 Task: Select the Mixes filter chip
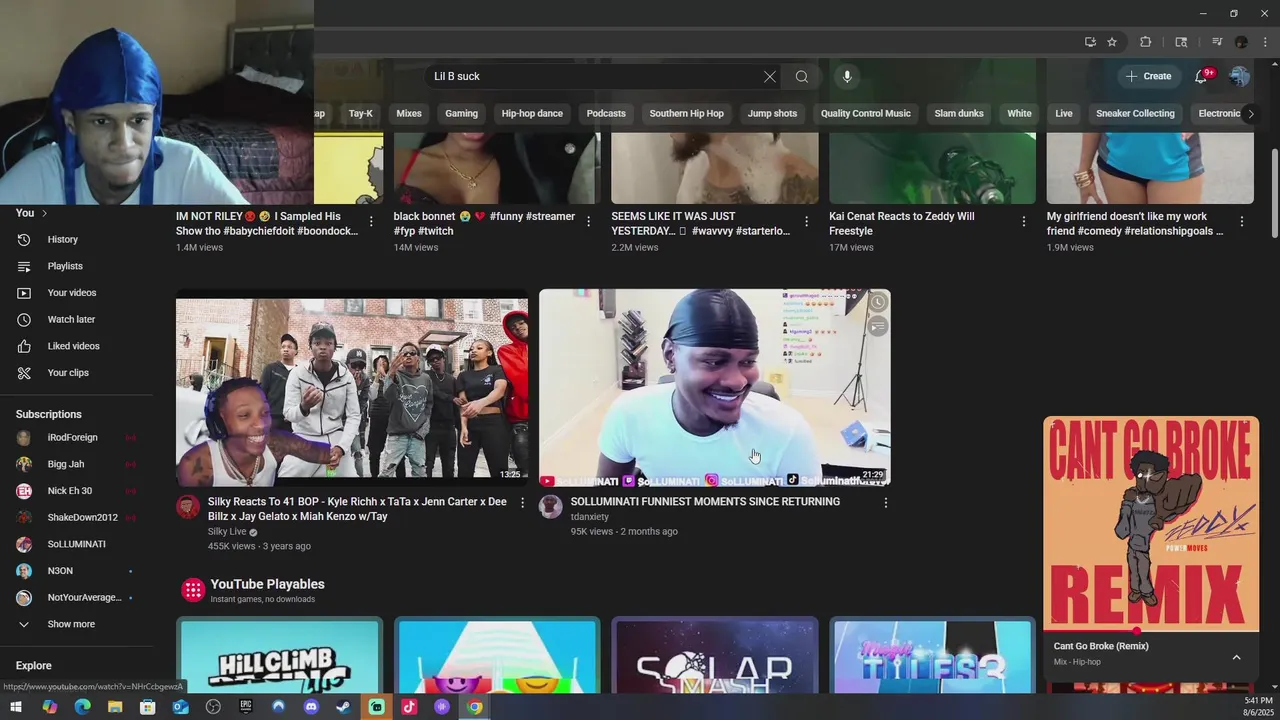pyautogui.click(x=409, y=113)
